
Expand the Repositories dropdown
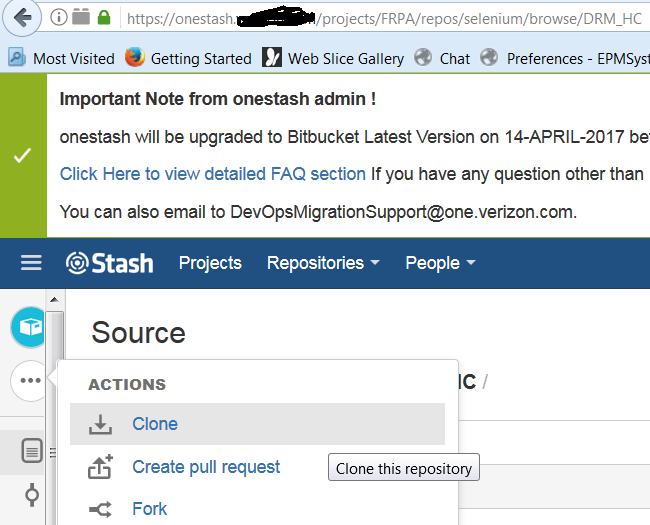(323, 263)
